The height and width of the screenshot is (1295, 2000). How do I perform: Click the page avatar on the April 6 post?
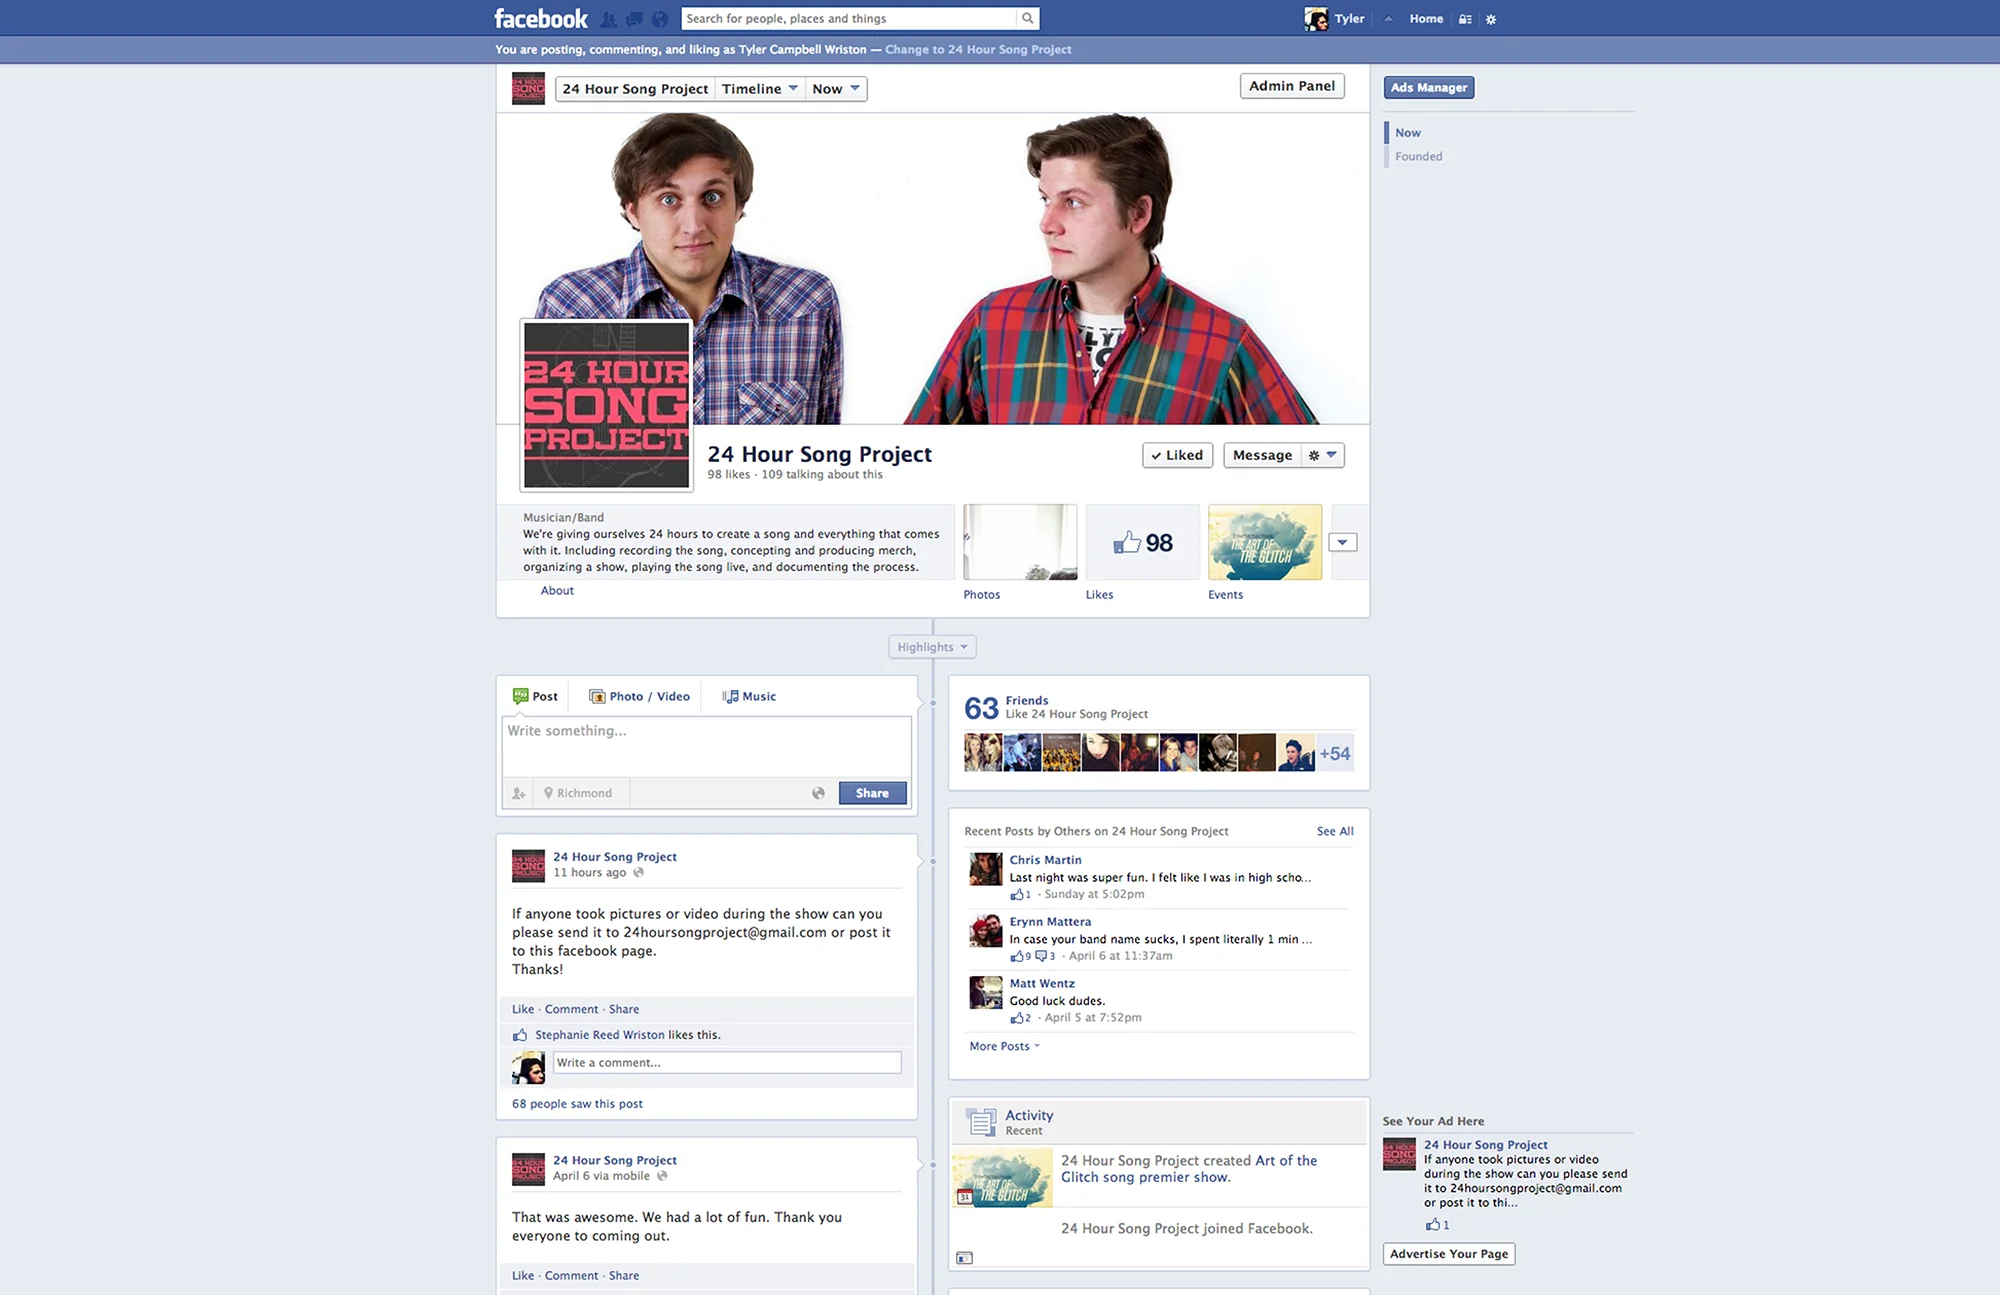click(528, 1169)
